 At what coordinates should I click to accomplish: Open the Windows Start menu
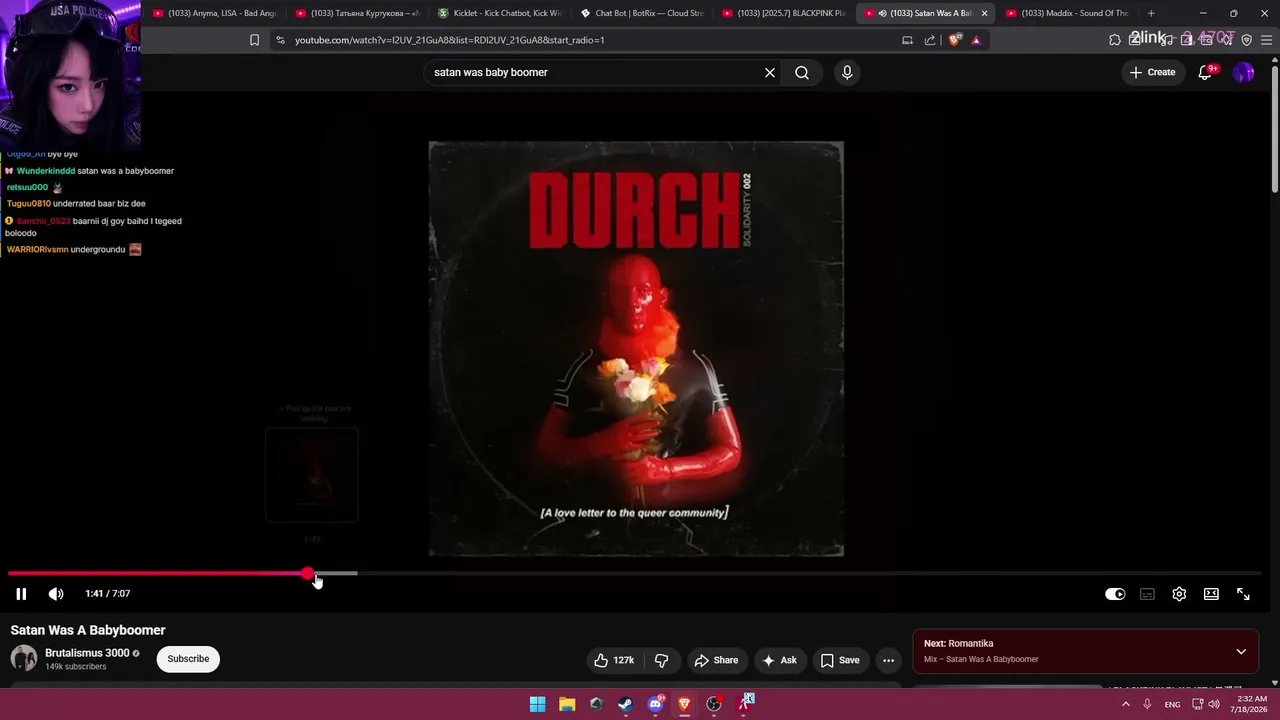click(538, 704)
